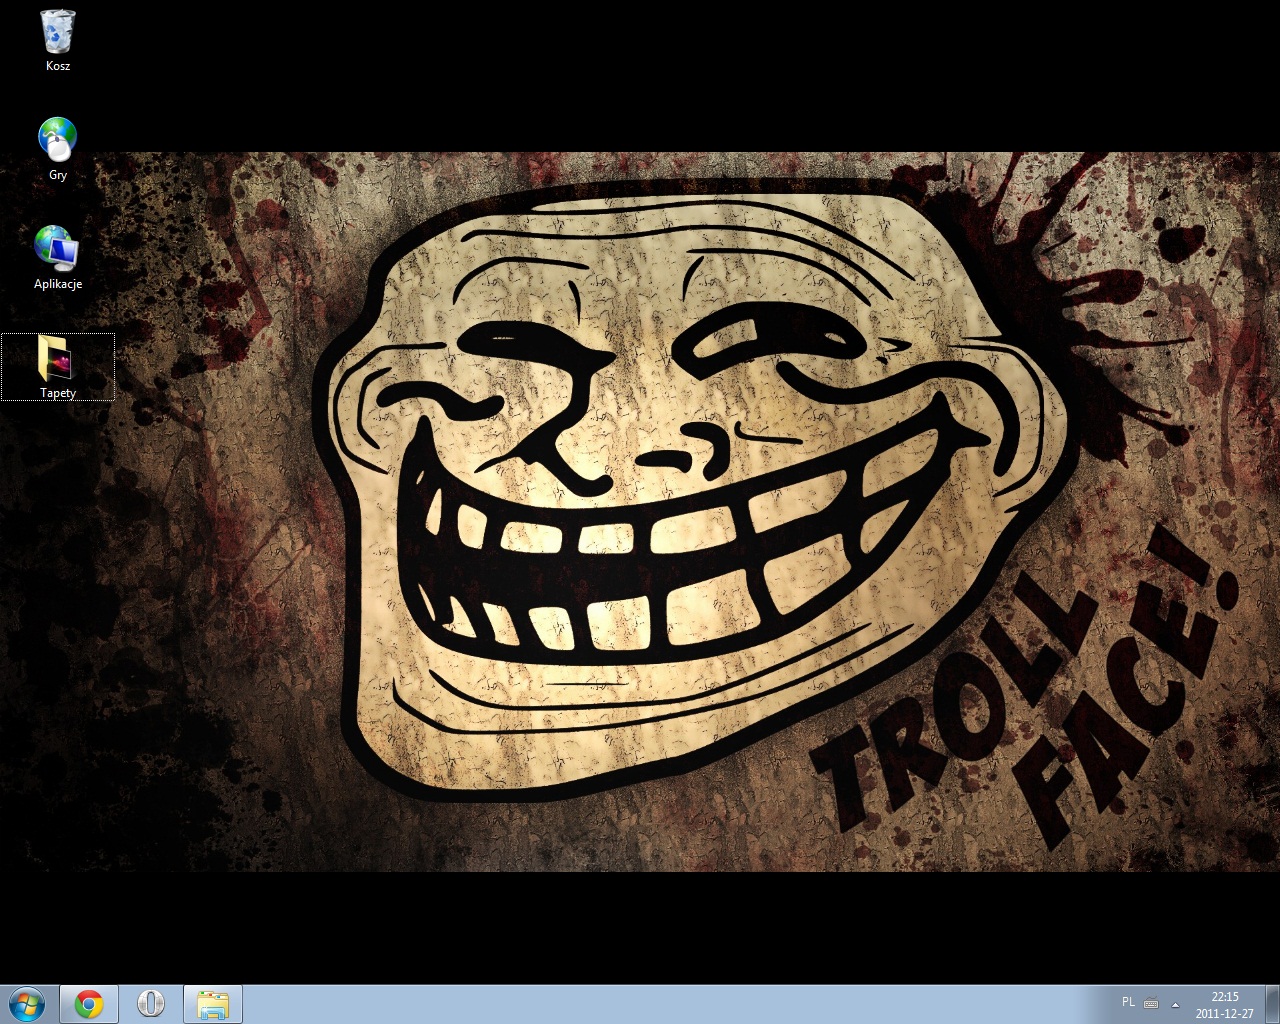Click the keyboard layout icon in tray
1280x1024 pixels.
click(x=1151, y=1003)
